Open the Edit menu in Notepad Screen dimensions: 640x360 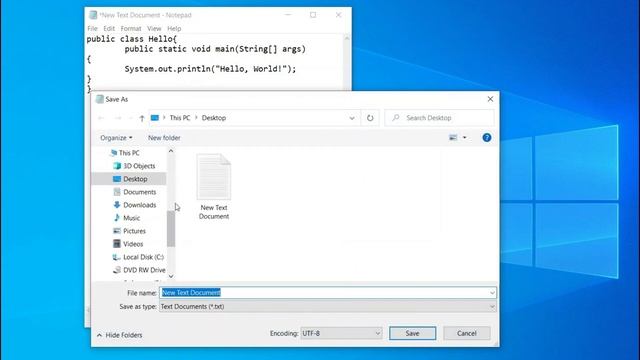click(x=109, y=29)
